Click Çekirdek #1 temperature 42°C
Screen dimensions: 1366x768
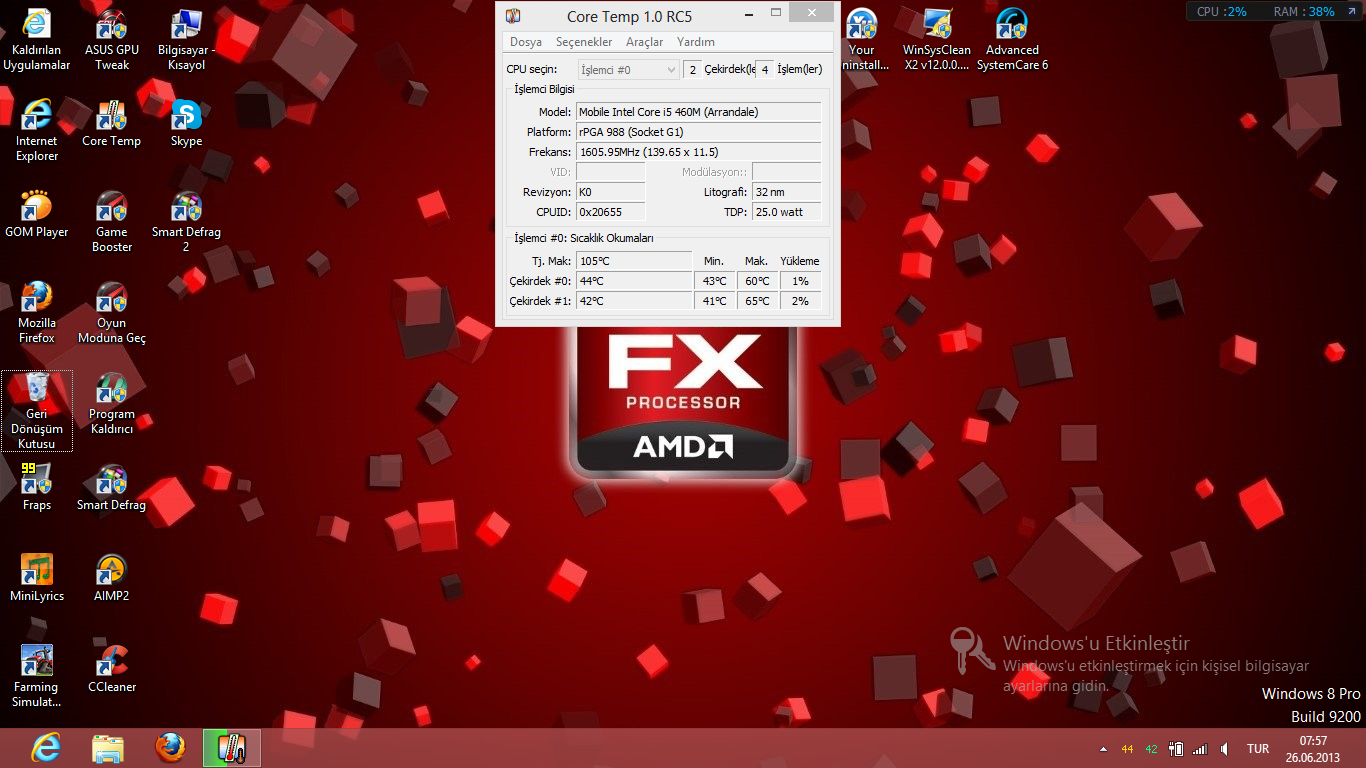point(634,301)
